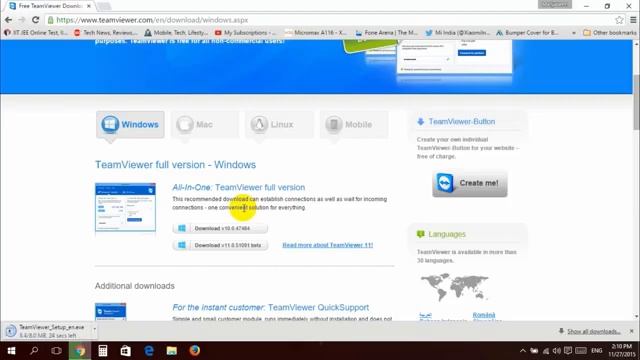
Task: Launch Calculator from the taskbar
Action: (103, 351)
